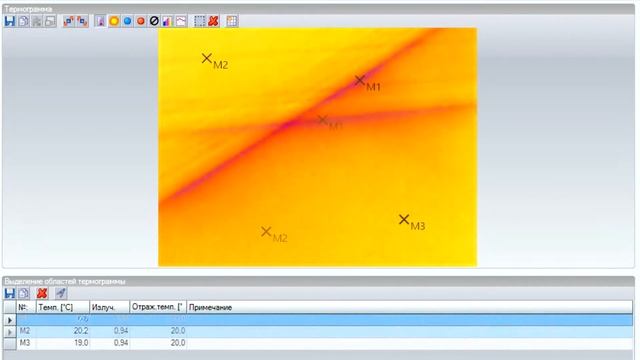640x360 pixels.
Task: Select the purple thermometer measuring-point tool
Action: coord(100,21)
